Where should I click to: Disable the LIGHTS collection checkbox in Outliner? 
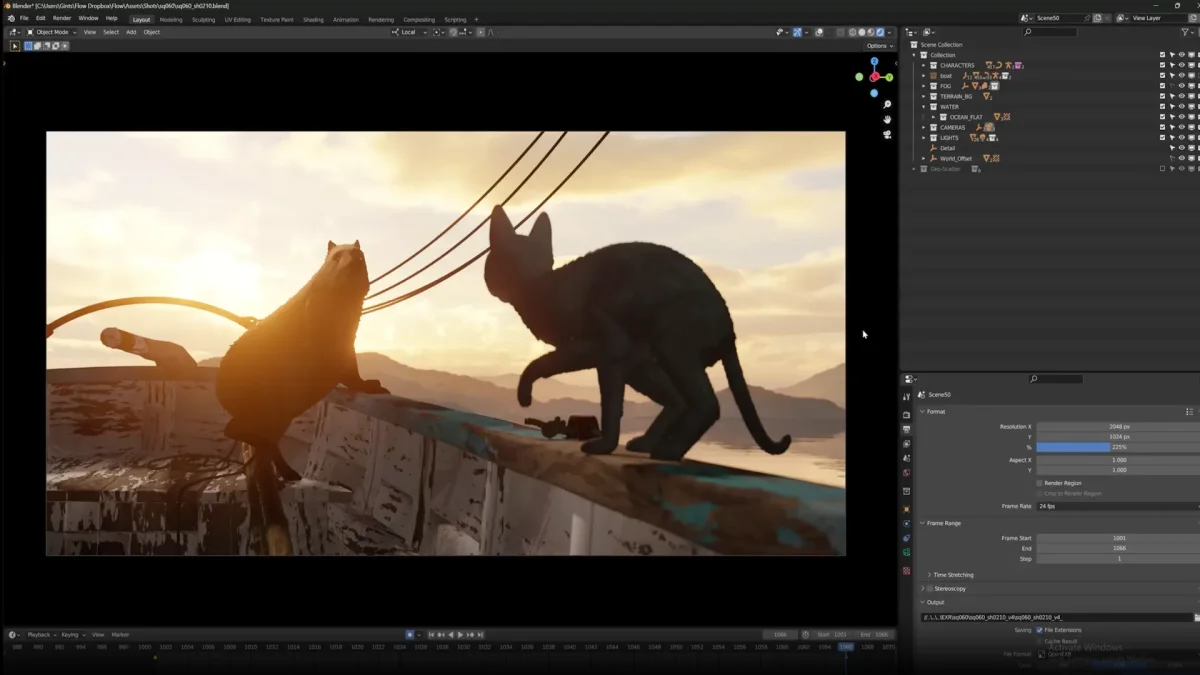click(1162, 138)
